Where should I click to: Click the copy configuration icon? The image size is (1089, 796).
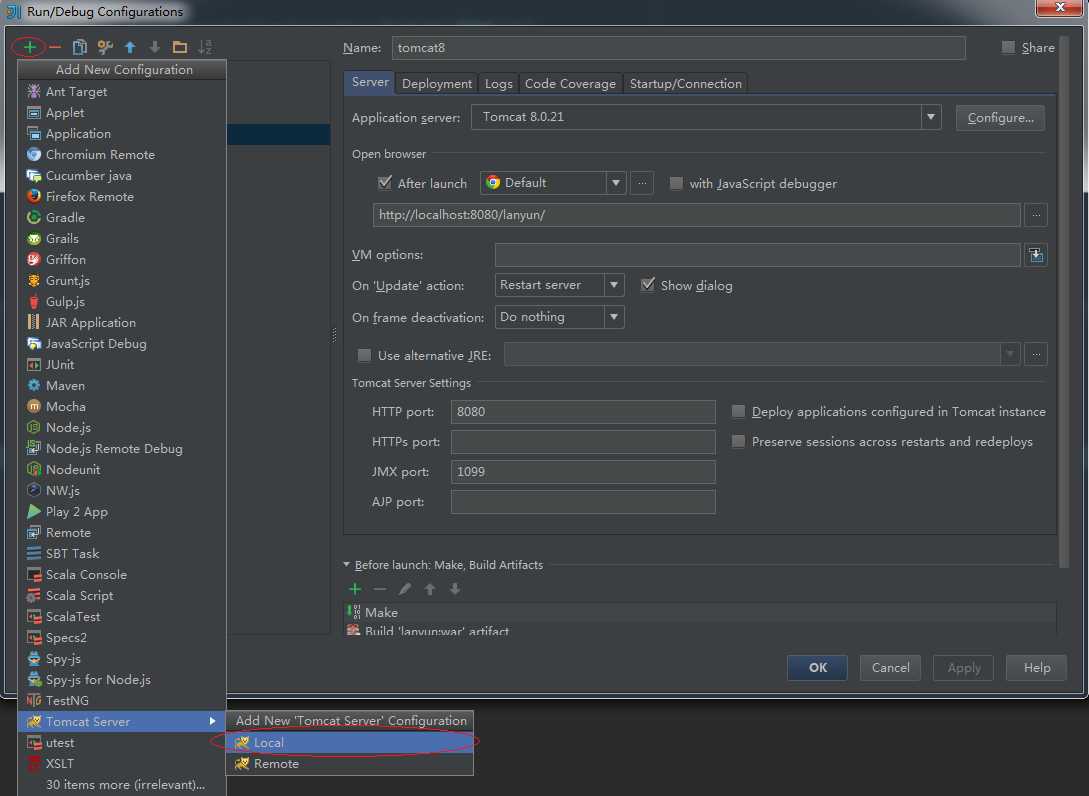pyautogui.click(x=80, y=47)
